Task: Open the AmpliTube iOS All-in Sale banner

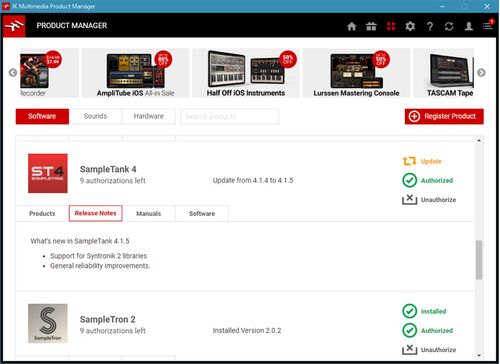Action: click(136, 73)
